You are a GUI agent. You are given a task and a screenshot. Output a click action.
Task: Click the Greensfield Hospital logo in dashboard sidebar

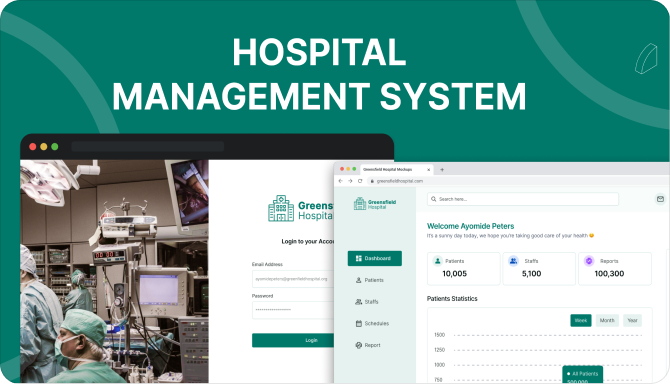click(x=375, y=204)
